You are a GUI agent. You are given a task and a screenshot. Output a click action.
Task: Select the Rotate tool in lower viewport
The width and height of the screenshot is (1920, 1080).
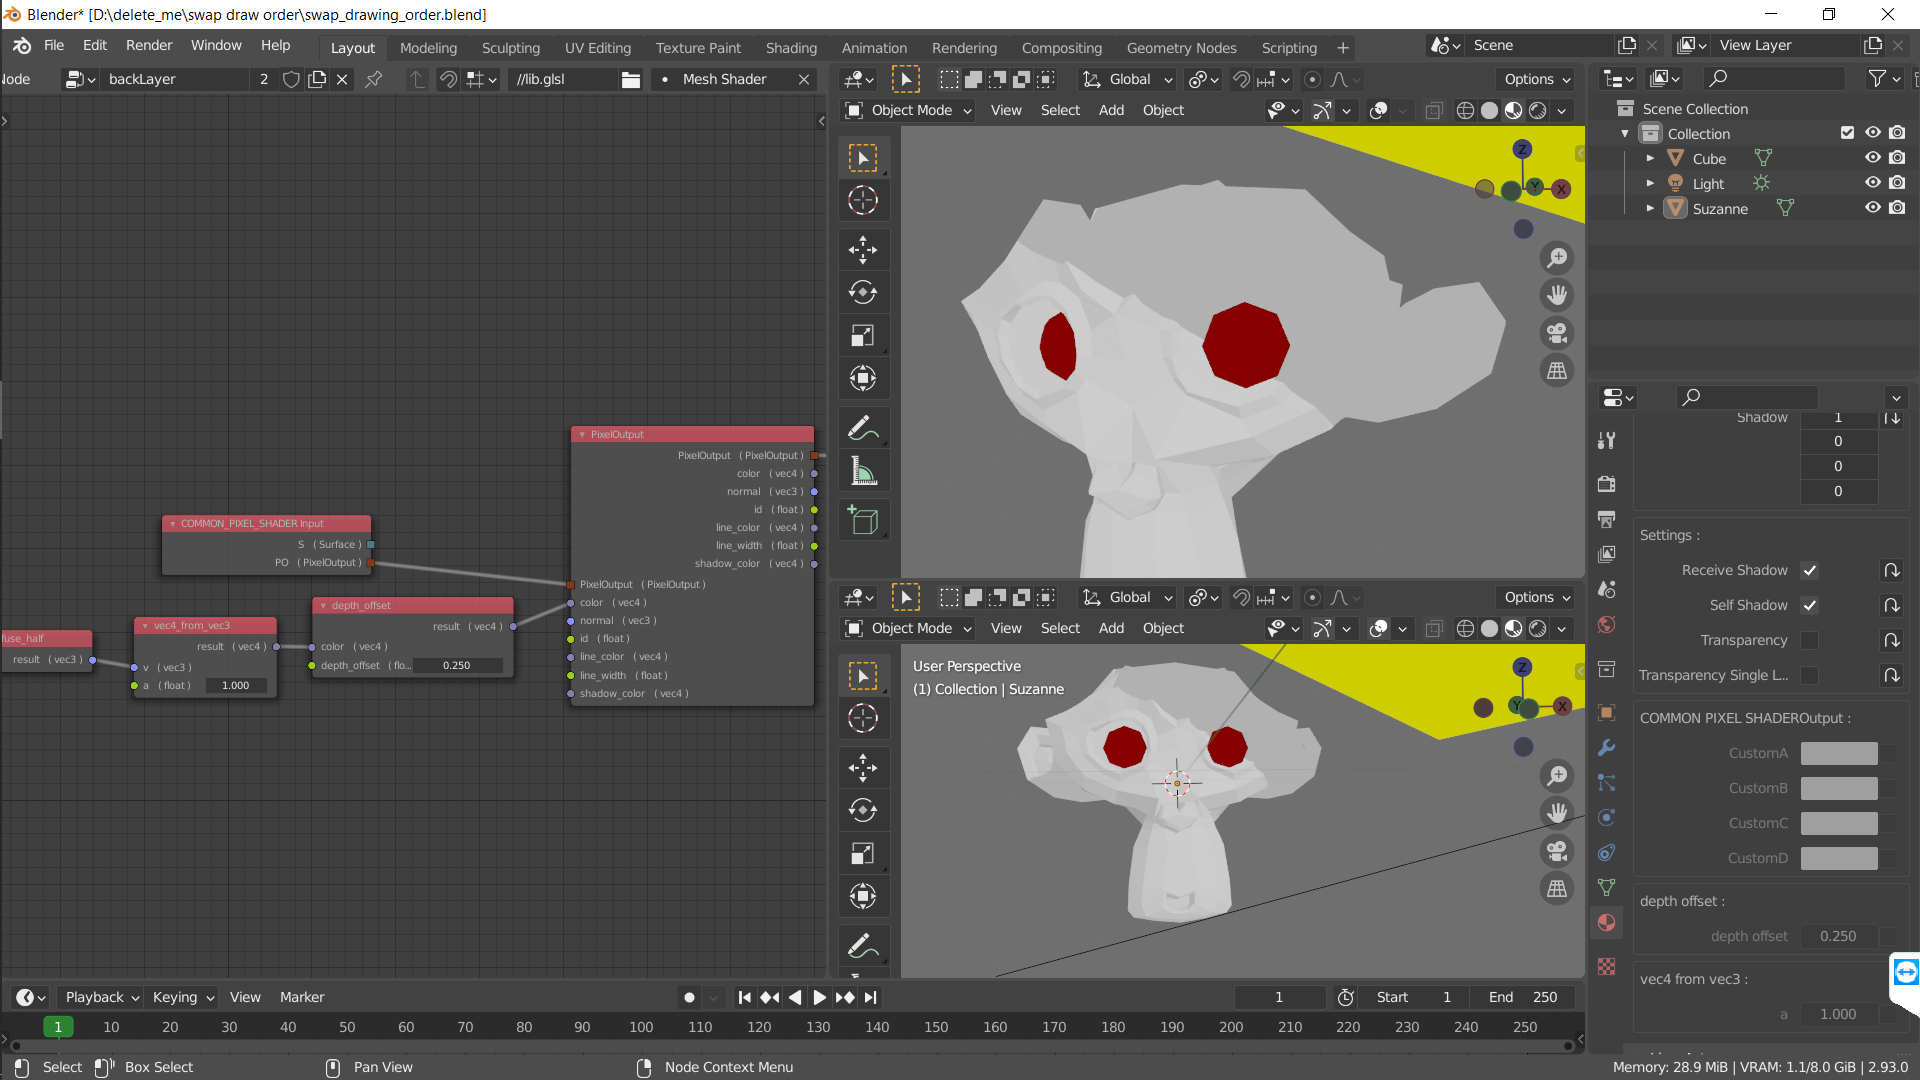tap(863, 811)
